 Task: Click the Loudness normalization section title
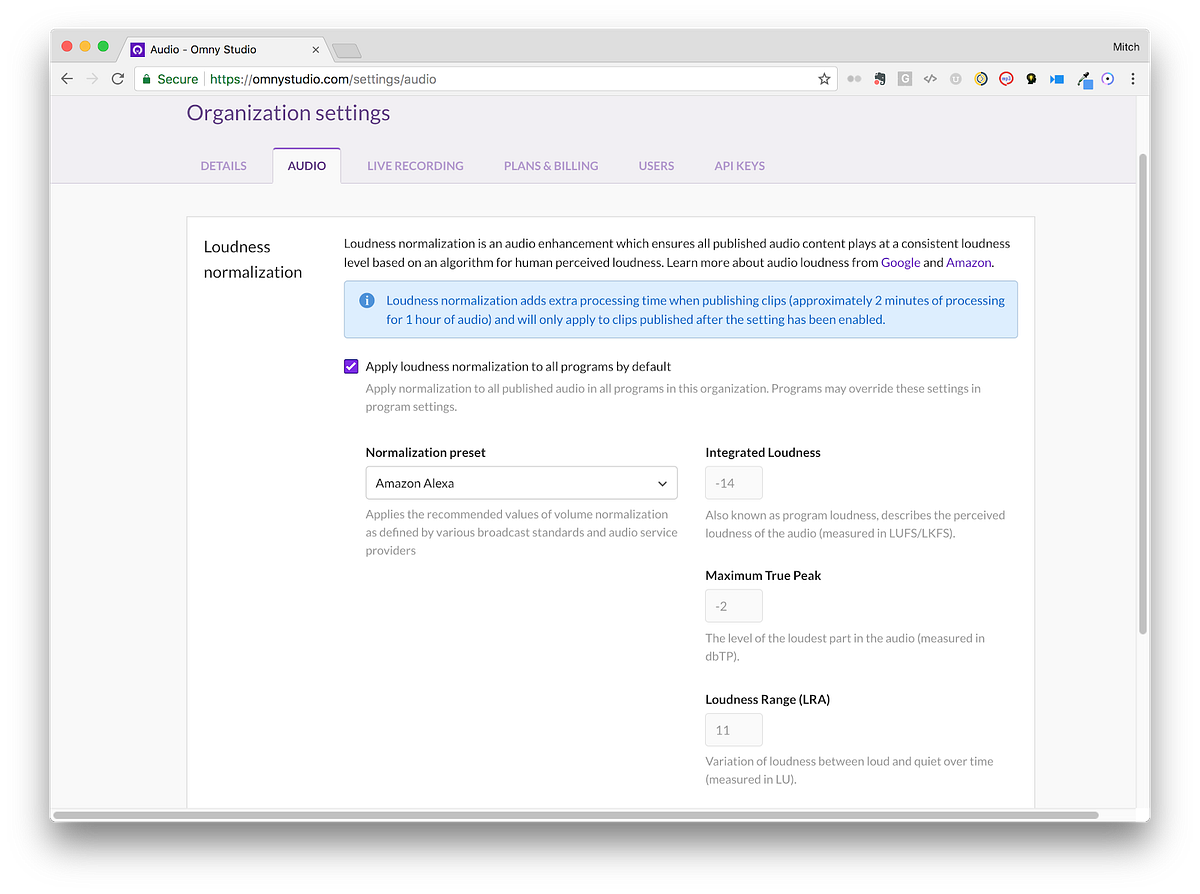pyautogui.click(x=253, y=259)
